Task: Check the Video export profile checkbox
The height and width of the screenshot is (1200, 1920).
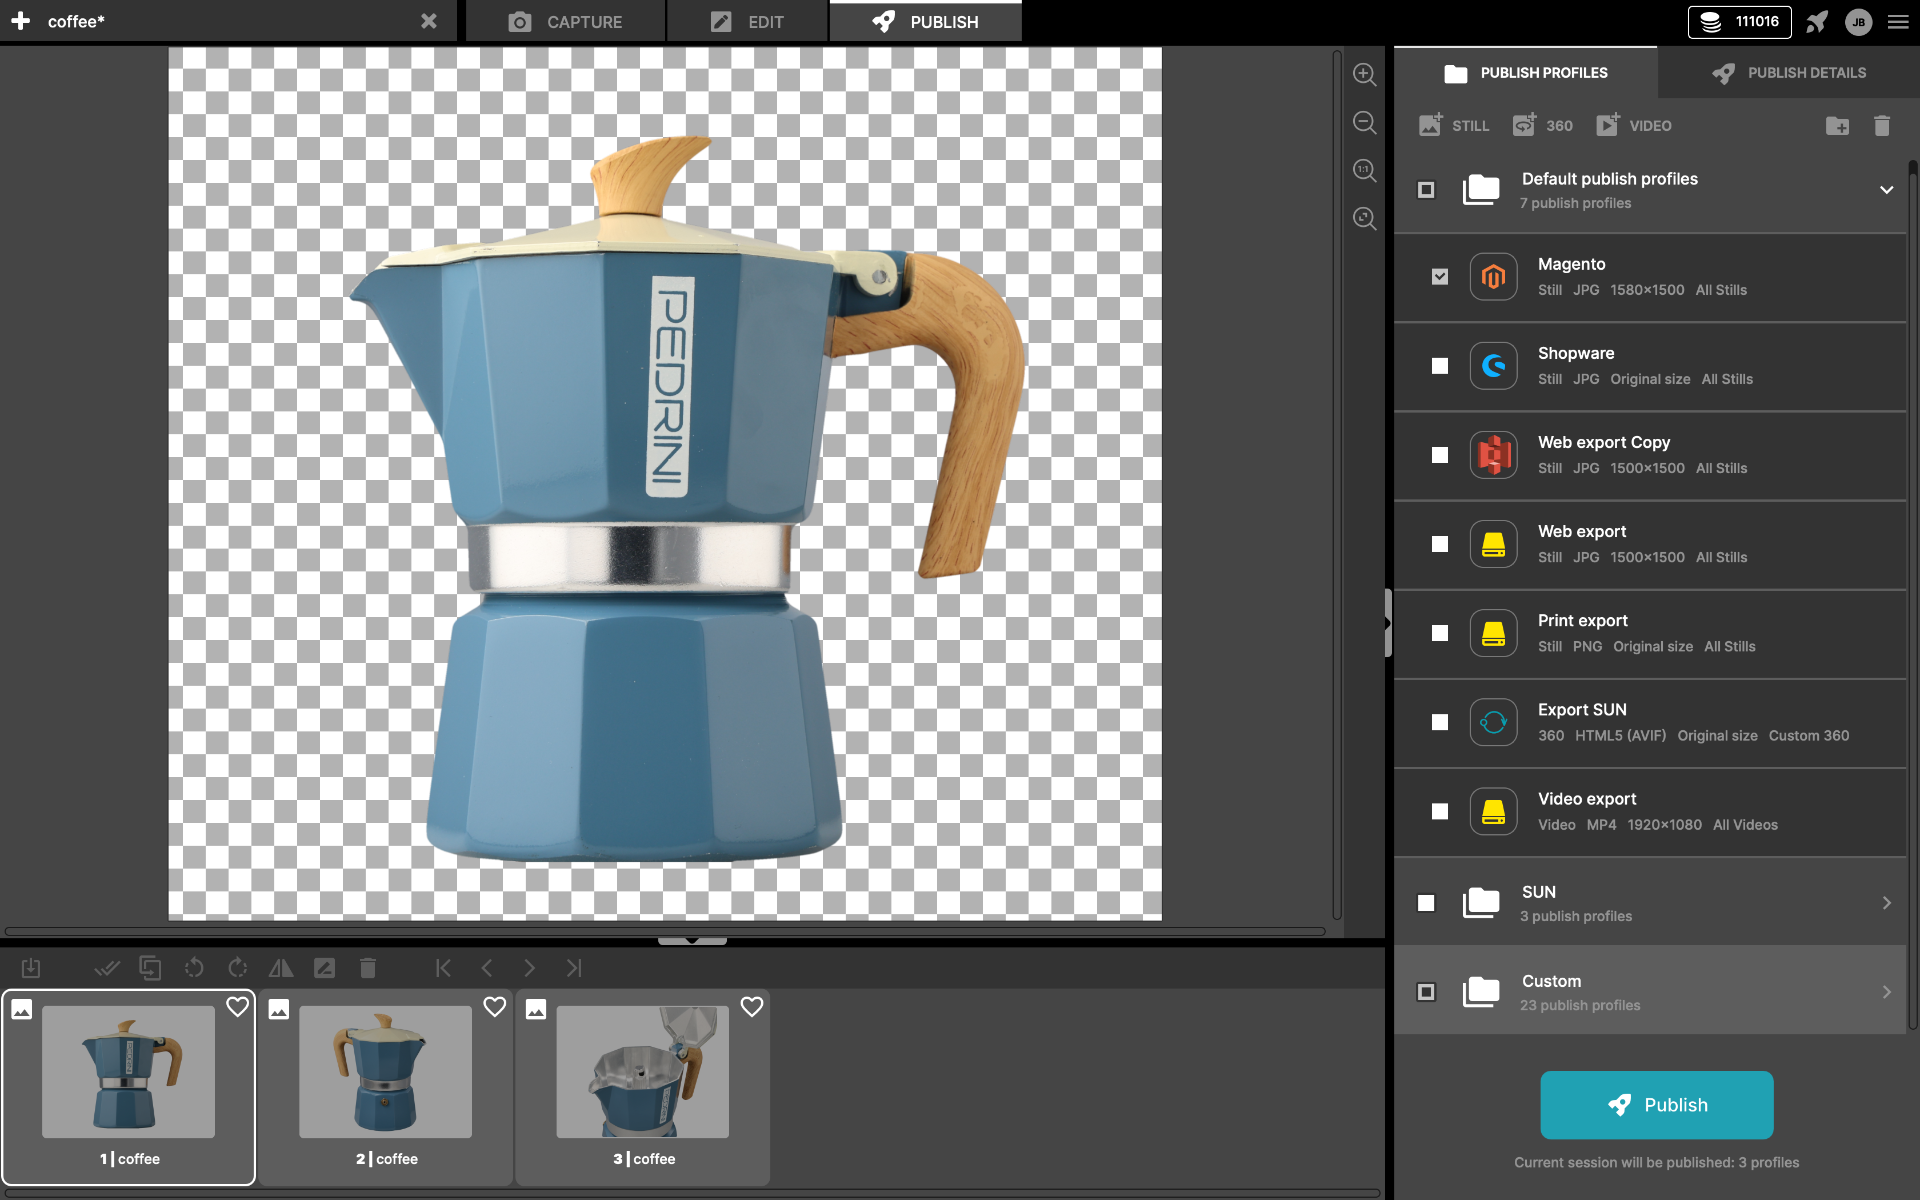Action: click(1439, 811)
